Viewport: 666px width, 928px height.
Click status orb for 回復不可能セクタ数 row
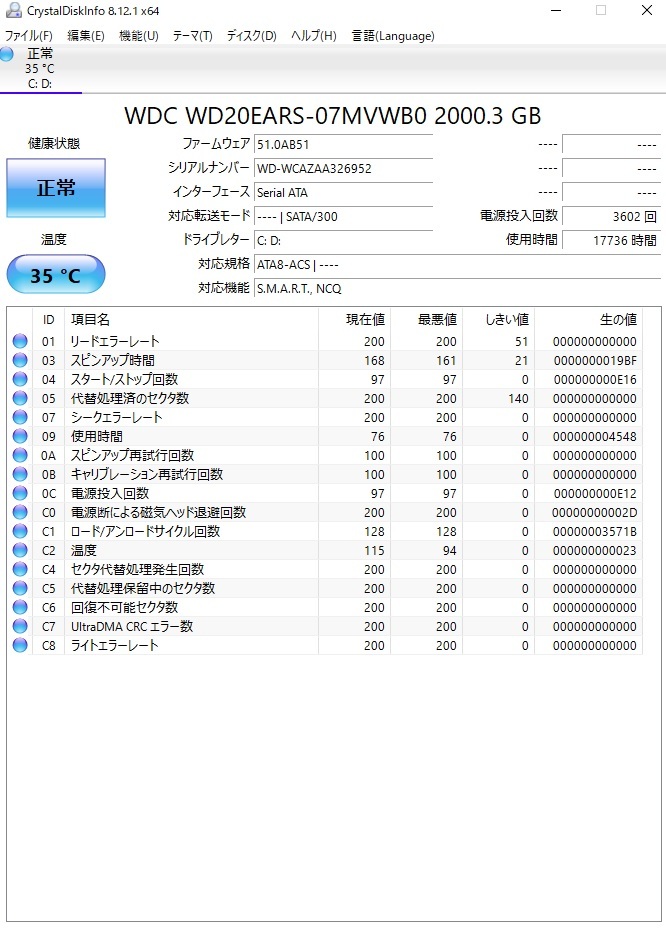20,607
